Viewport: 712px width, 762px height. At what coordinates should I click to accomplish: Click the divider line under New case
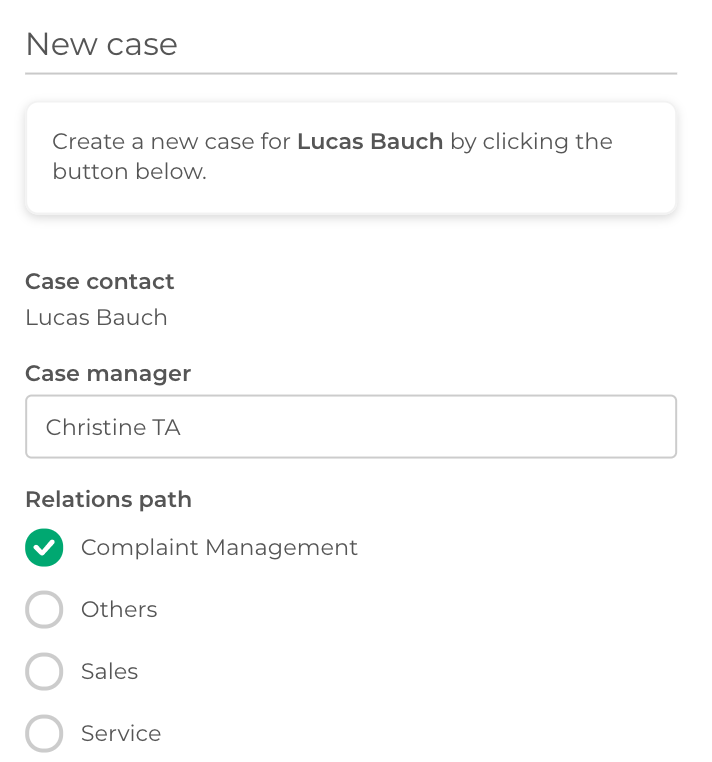point(351,74)
